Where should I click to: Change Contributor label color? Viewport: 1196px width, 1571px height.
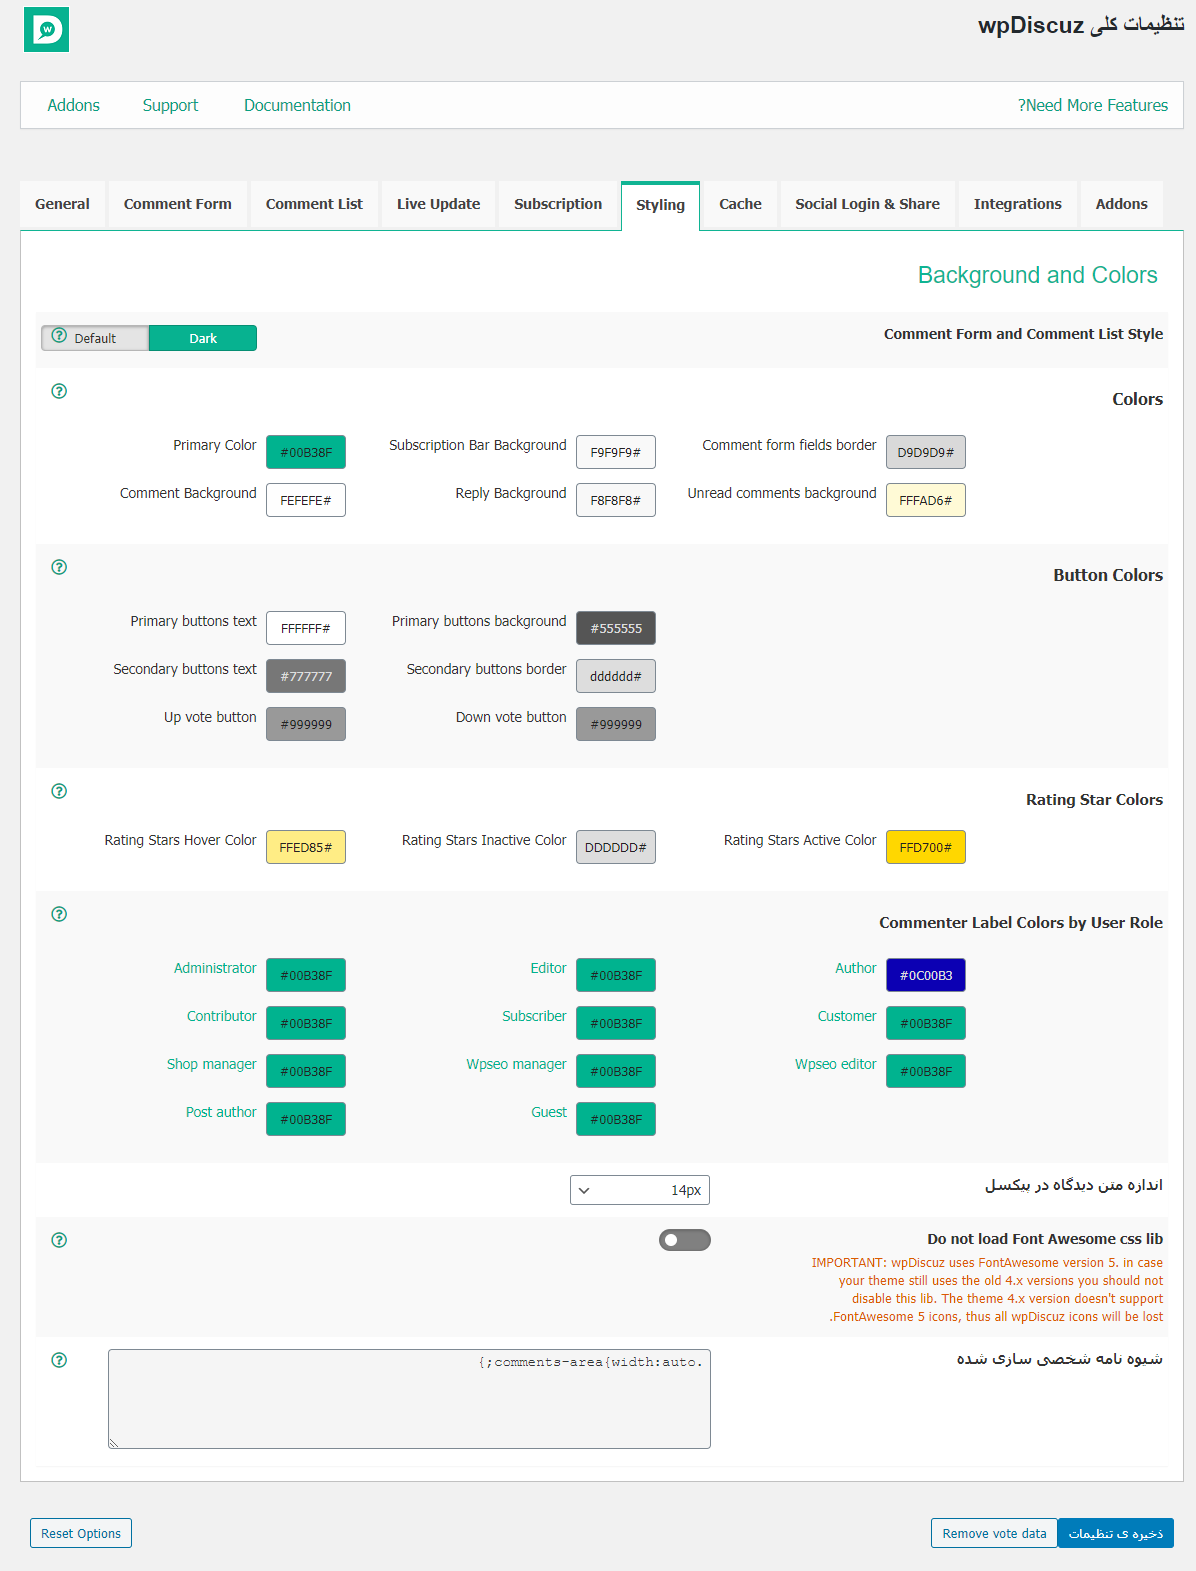pos(306,1023)
